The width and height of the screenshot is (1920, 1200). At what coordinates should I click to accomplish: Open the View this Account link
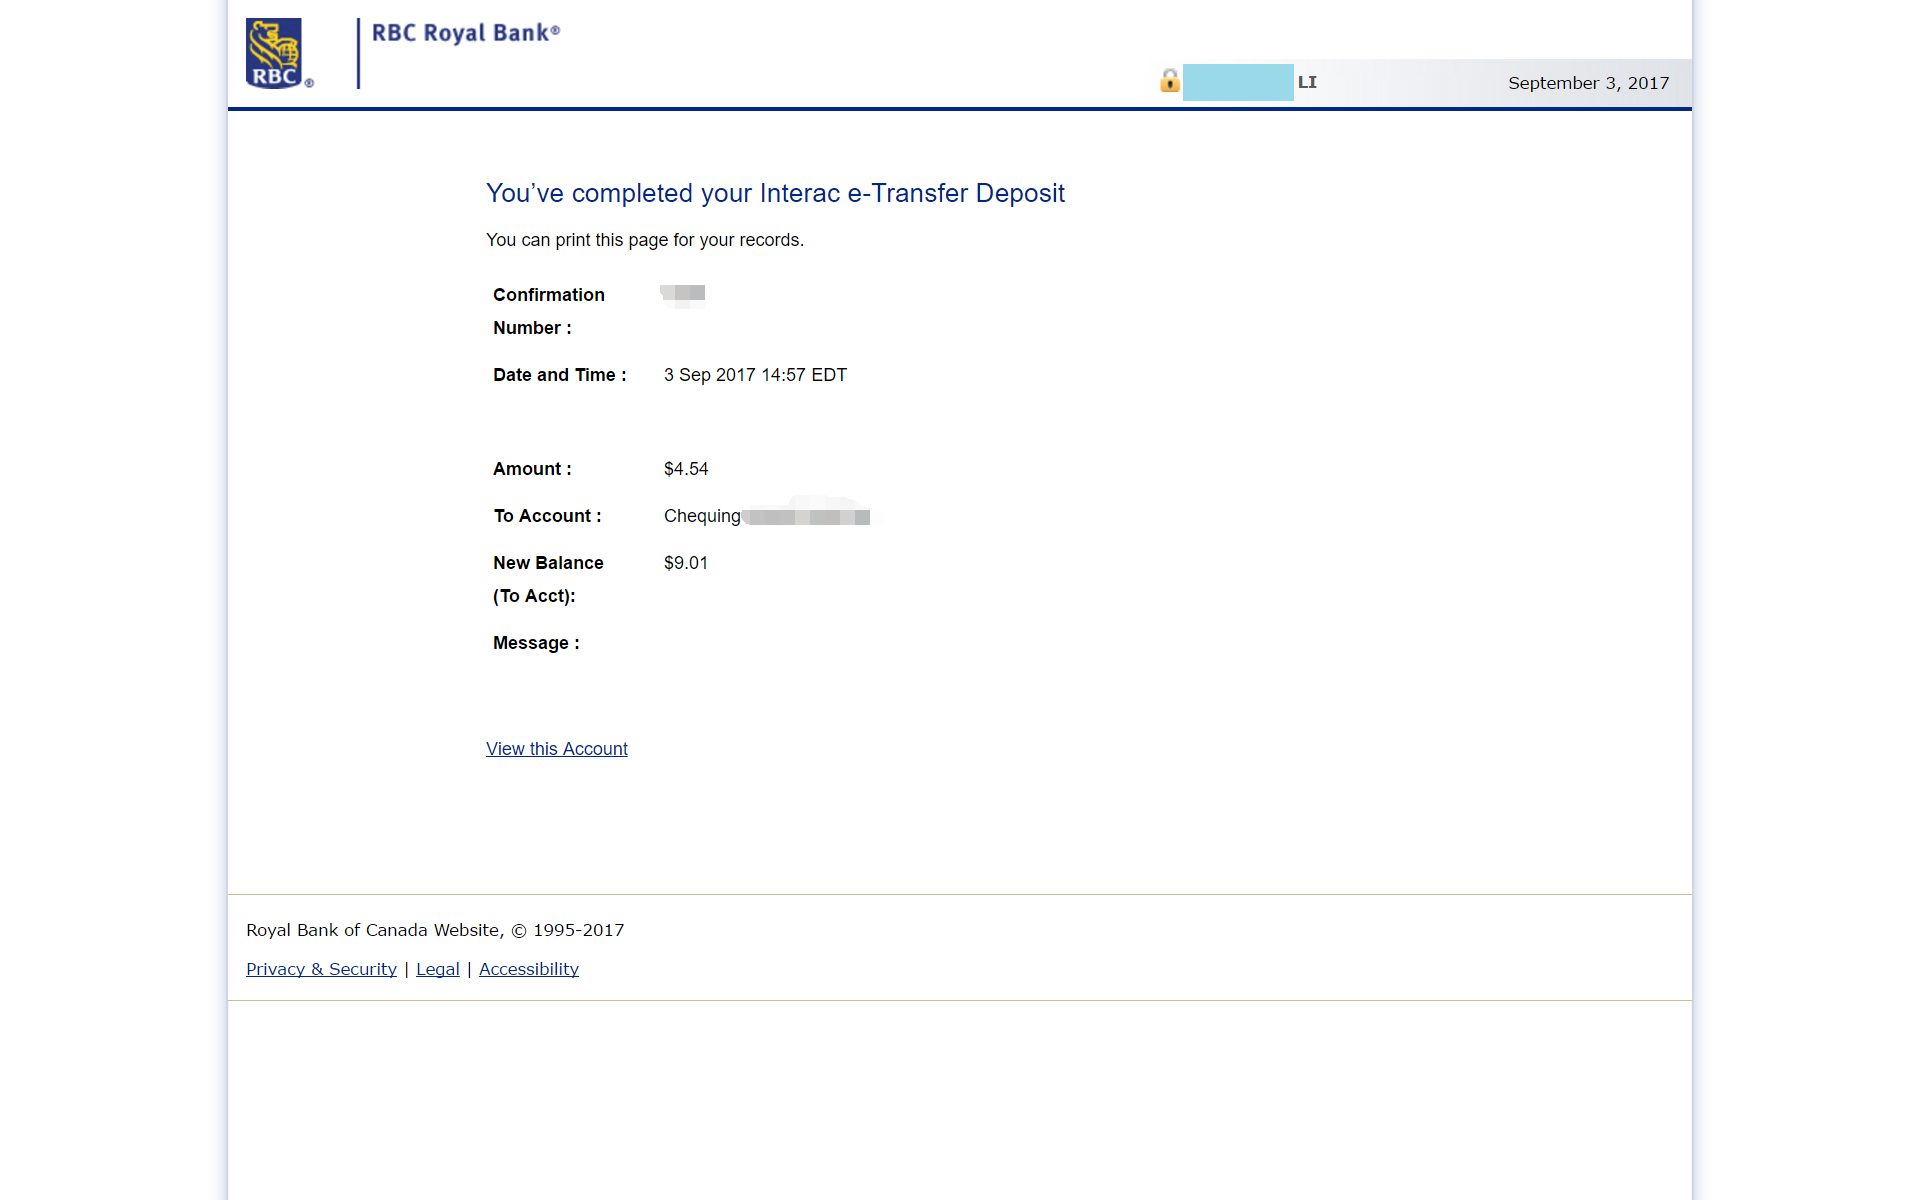tap(557, 749)
